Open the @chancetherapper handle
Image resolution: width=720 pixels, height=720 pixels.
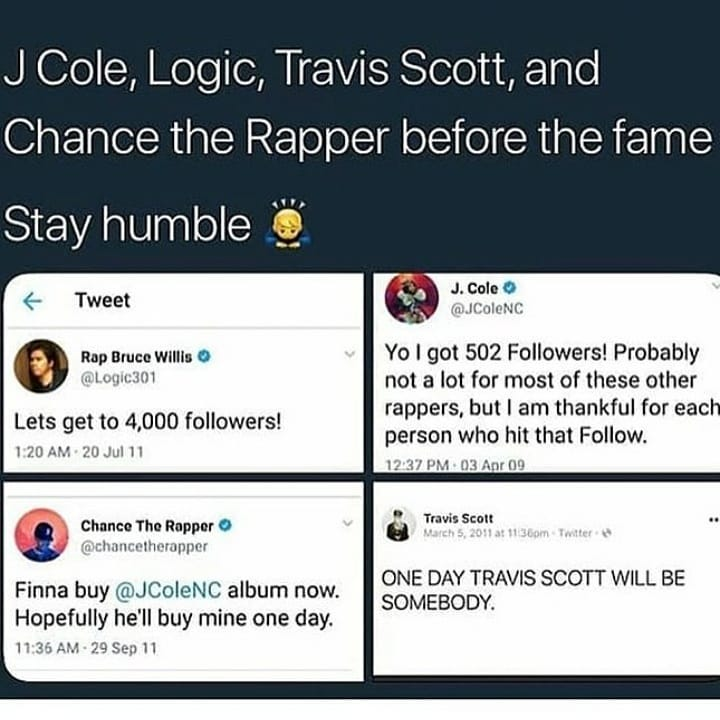(x=144, y=546)
